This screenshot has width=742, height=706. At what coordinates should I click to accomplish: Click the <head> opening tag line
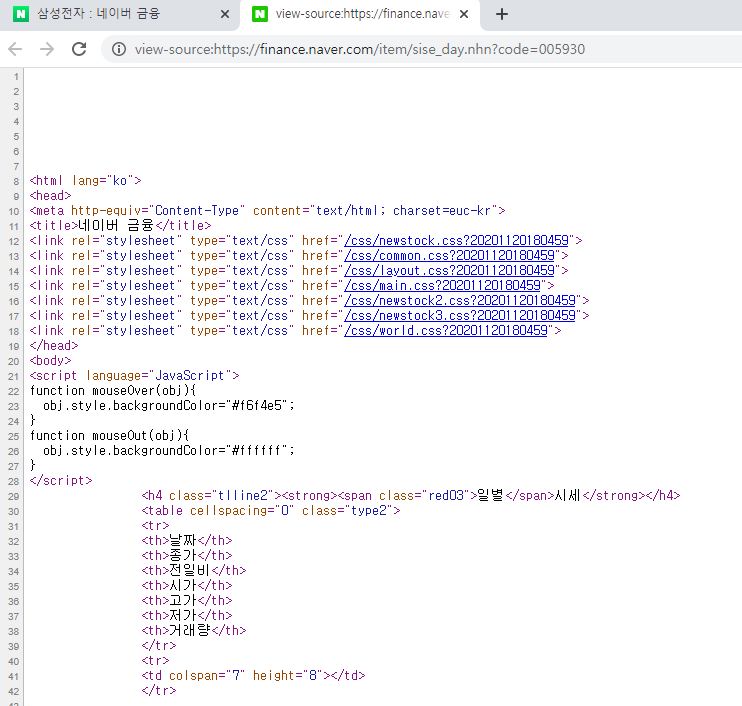(50, 196)
